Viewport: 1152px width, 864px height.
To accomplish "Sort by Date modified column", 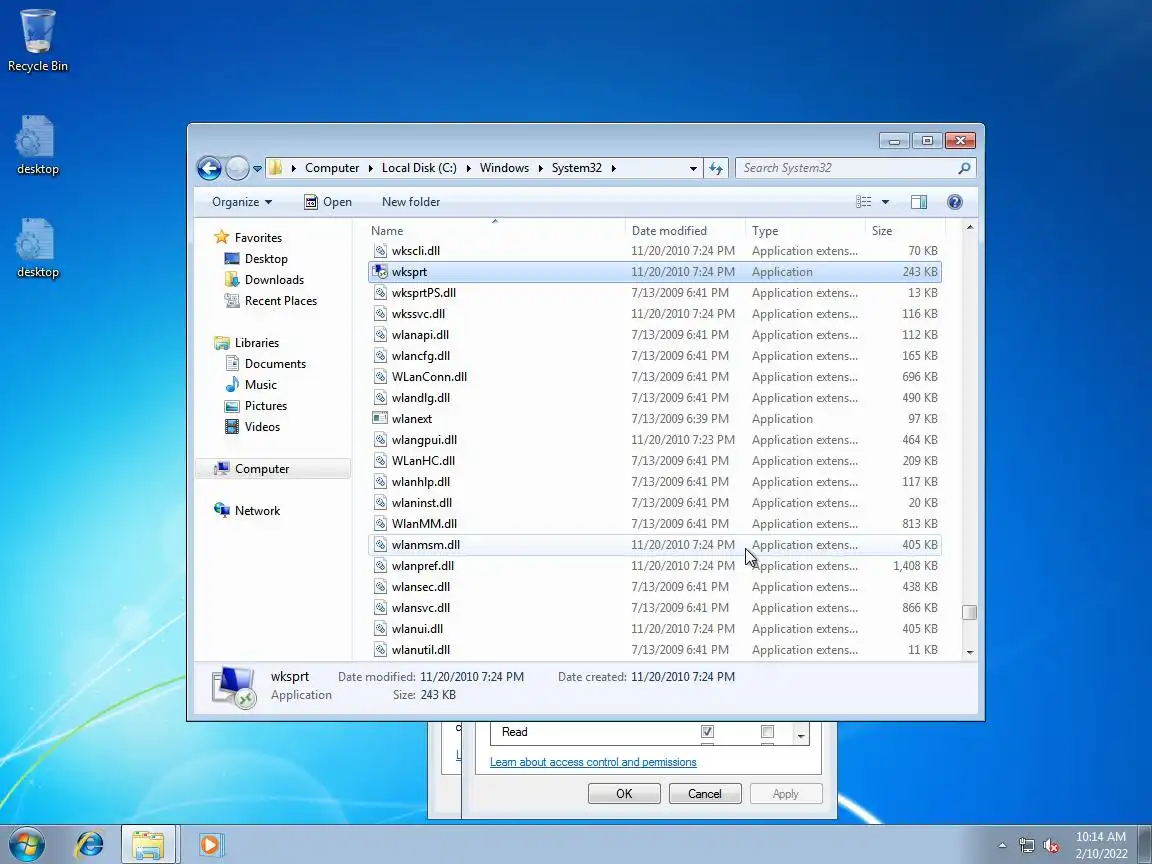I will pos(685,231).
